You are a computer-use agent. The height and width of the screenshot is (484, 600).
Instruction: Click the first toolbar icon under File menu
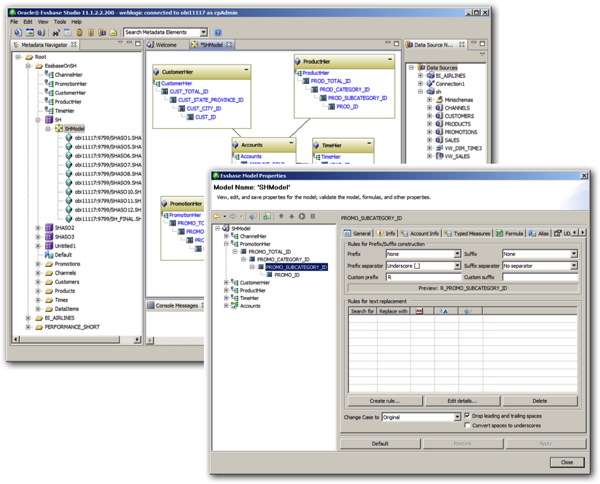pyautogui.click(x=18, y=33)
